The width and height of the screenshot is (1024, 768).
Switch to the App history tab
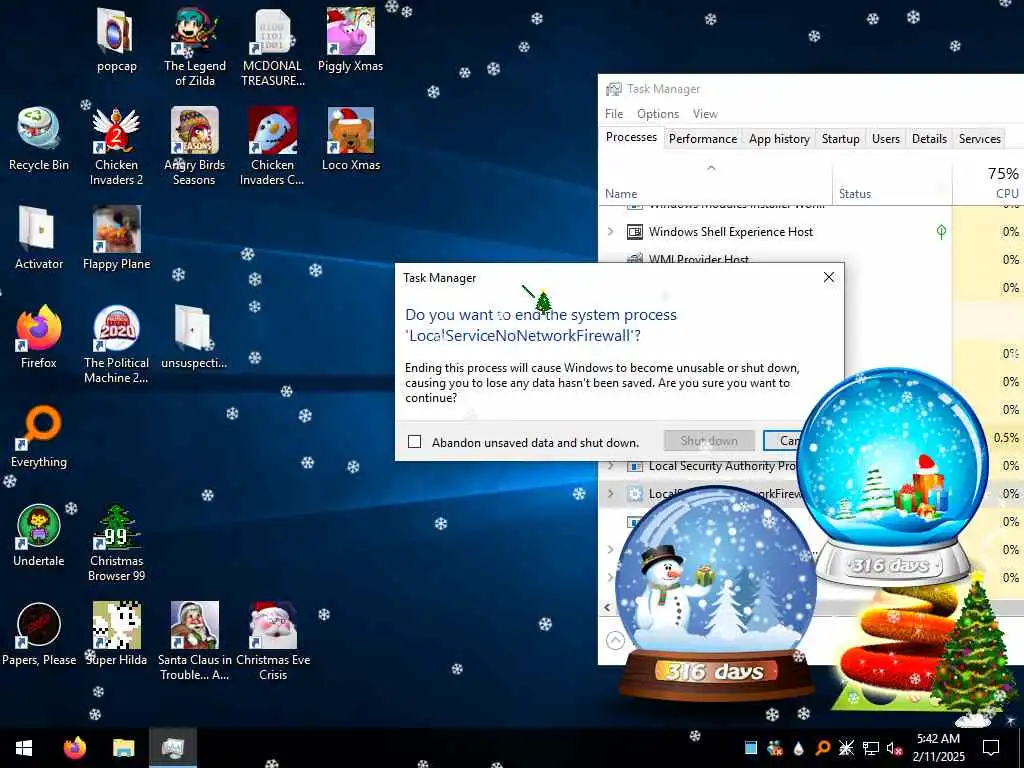click(x=779, y=138)
